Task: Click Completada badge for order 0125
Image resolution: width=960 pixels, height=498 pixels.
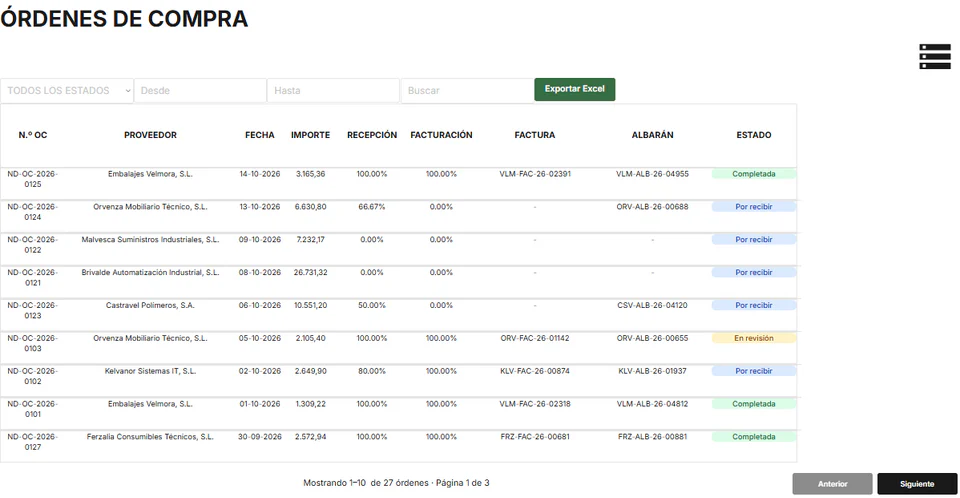Action: pos(754,175)
